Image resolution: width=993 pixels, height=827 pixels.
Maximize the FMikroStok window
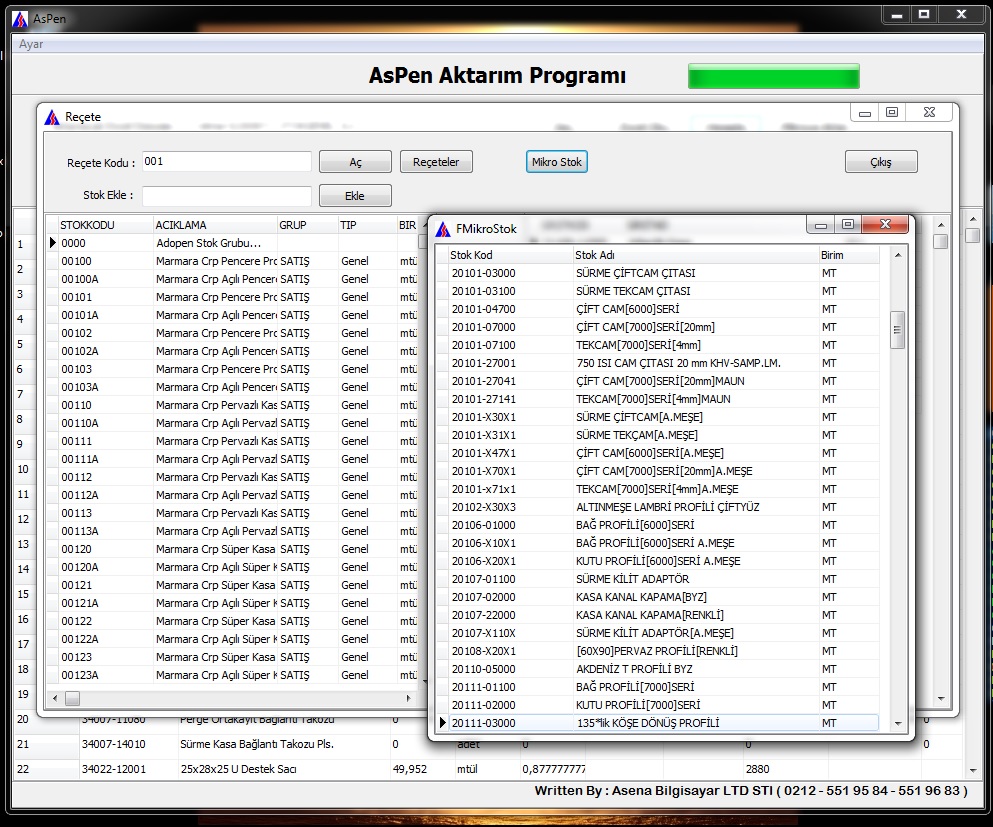849,224
